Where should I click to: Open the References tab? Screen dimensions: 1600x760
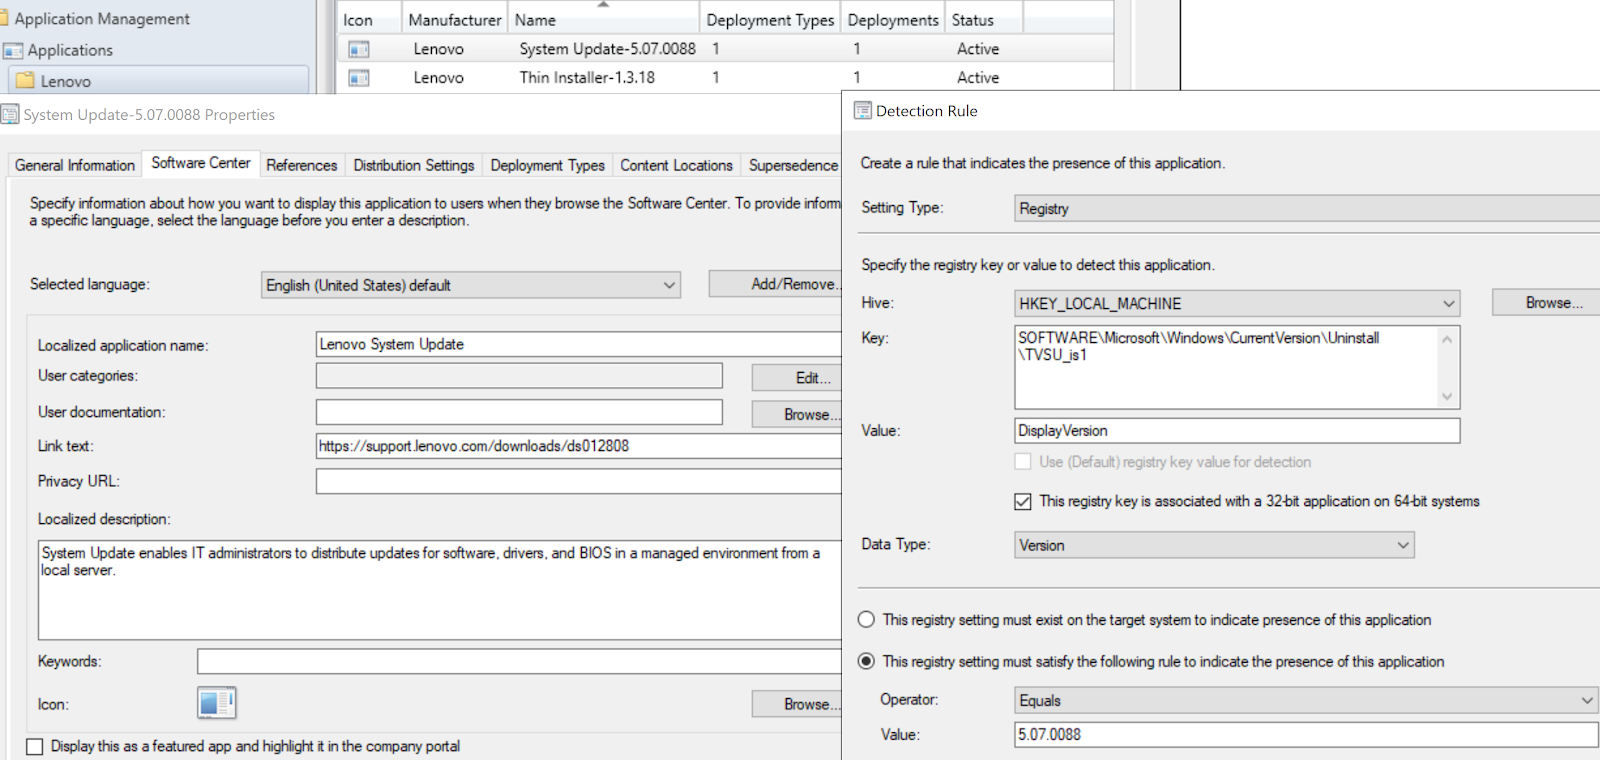pyautogui.click(x=302, y=165)
